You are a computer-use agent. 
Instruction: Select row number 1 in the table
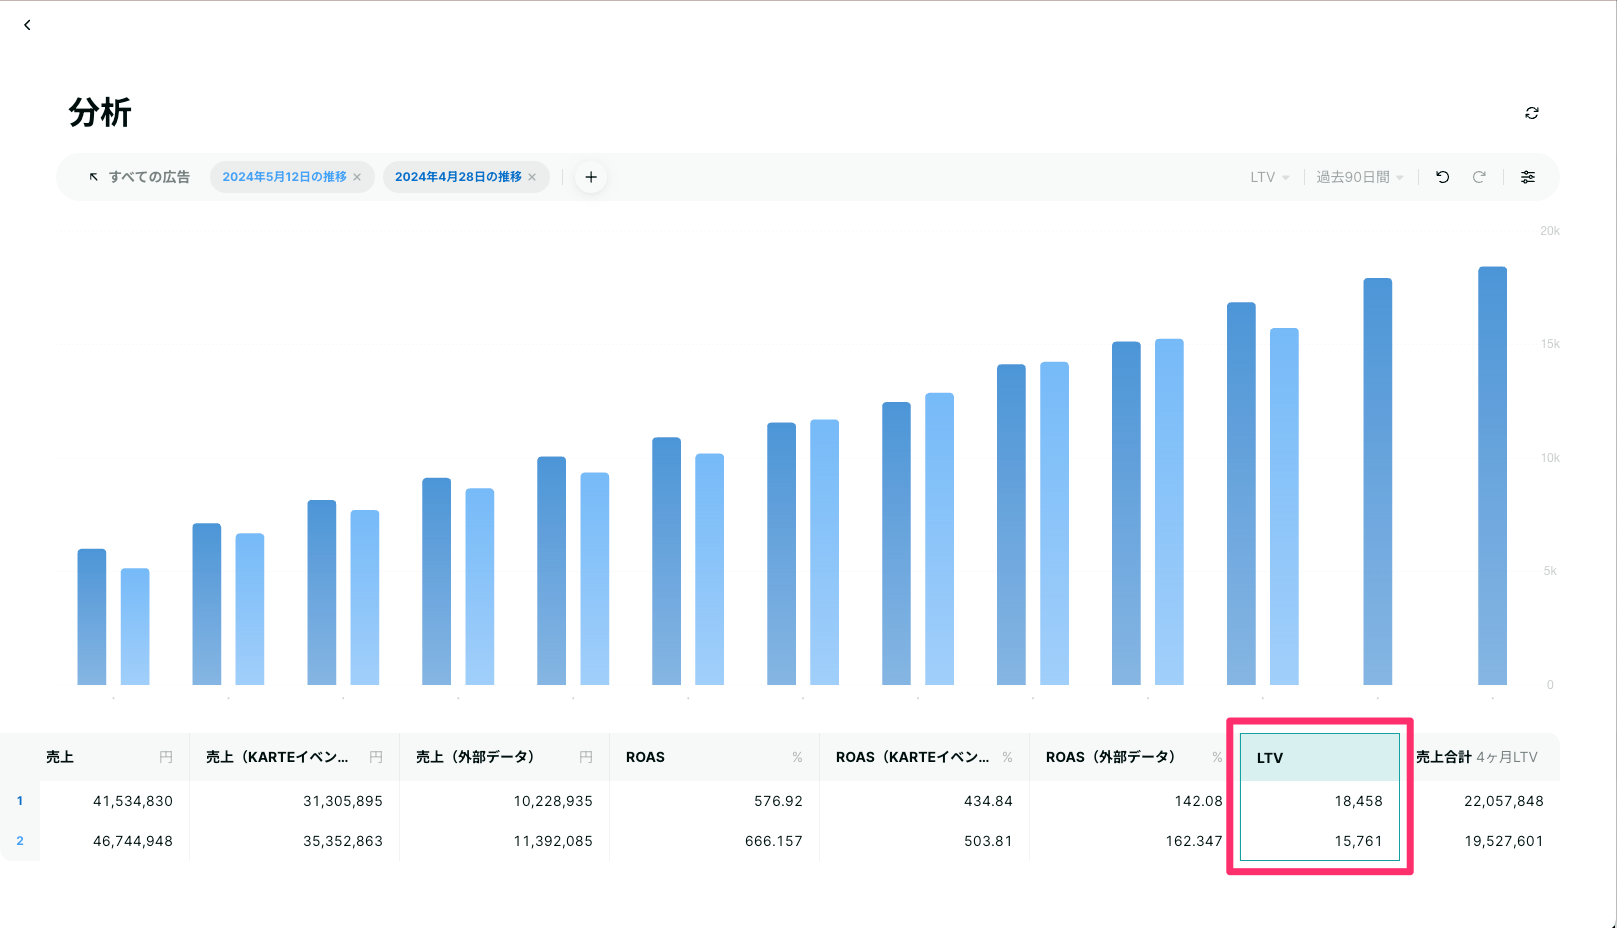point(19,801)
